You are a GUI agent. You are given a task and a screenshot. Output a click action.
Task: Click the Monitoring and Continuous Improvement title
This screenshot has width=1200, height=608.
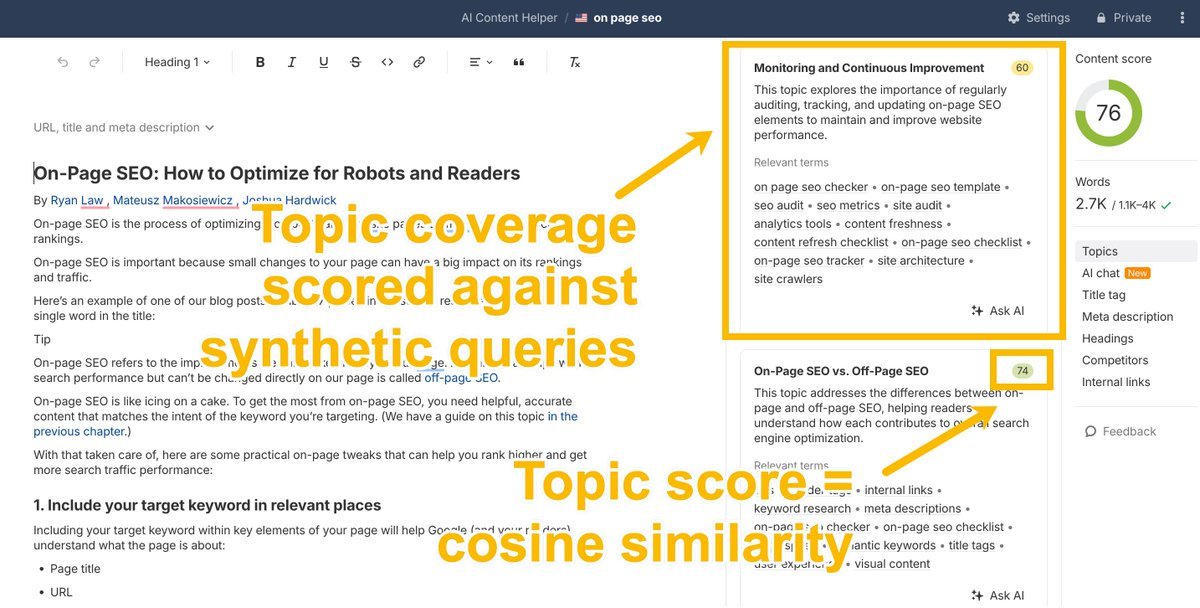point(869,68)
